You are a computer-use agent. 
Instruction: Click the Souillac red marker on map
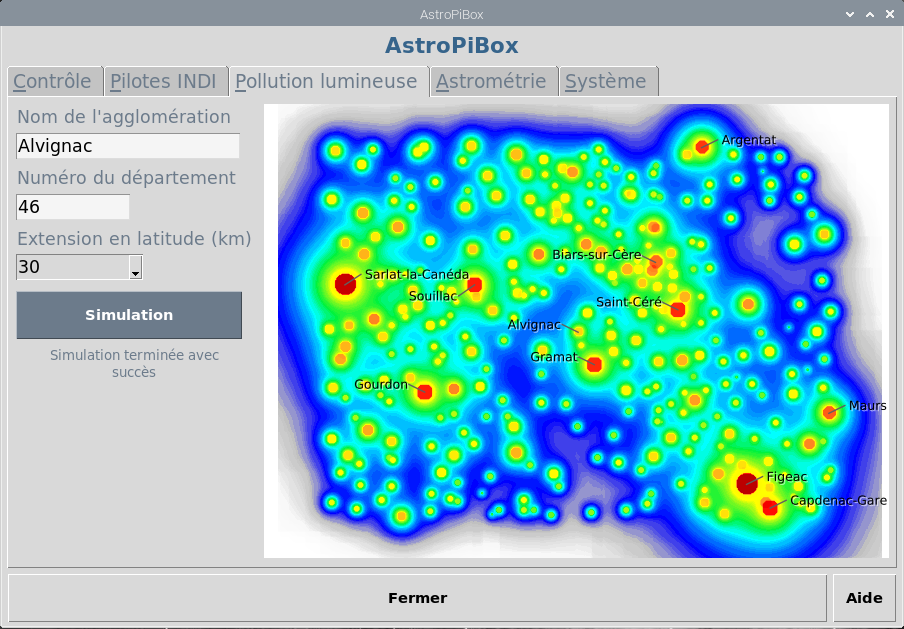coord(474,285)
